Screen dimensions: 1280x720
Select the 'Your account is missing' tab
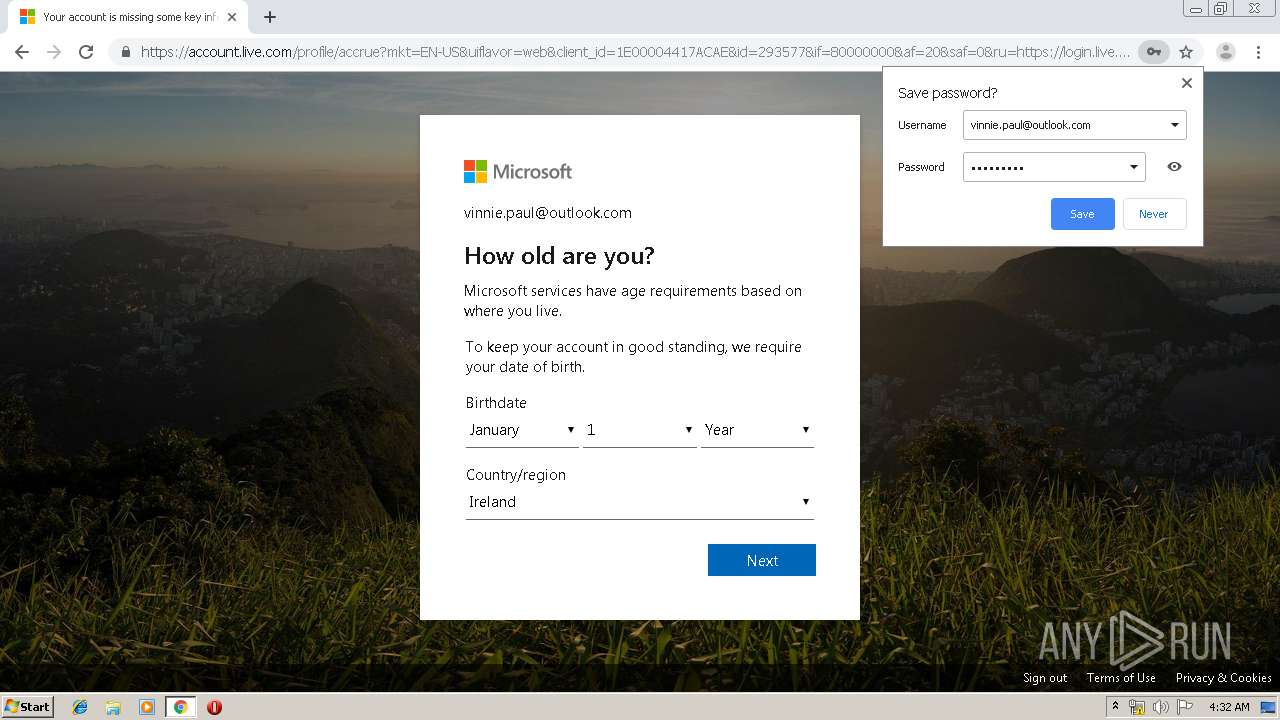[x=128, y=17]
